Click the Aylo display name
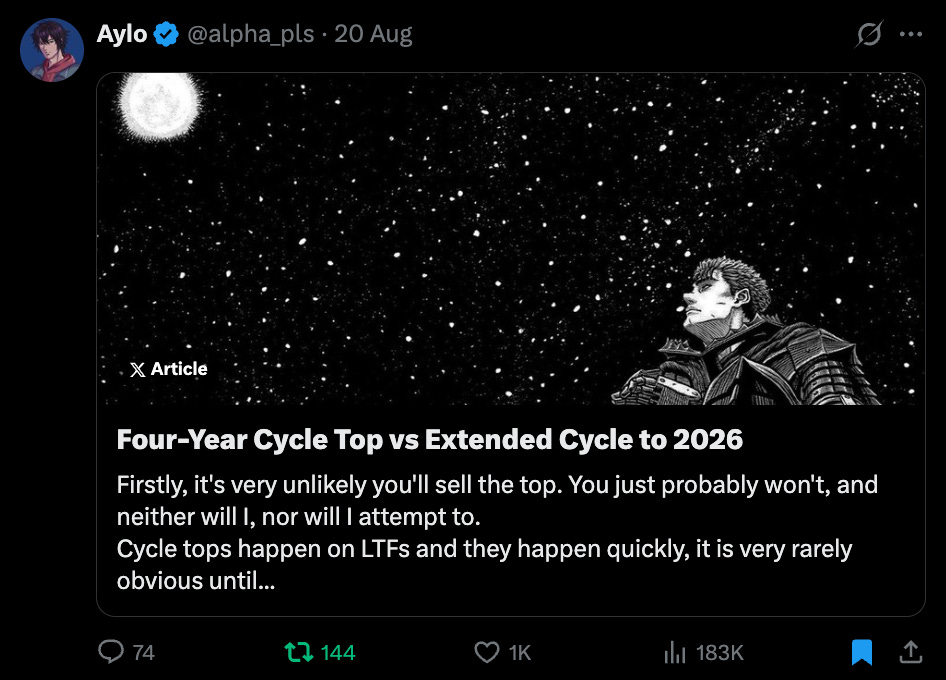The width and height of the screenshot is (946, 680). [122, 34]
